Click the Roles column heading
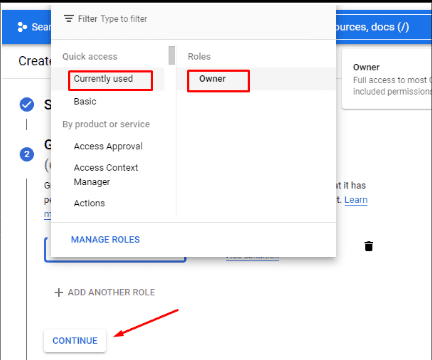Viewport: 432px width, 360px height. [199, 57]
